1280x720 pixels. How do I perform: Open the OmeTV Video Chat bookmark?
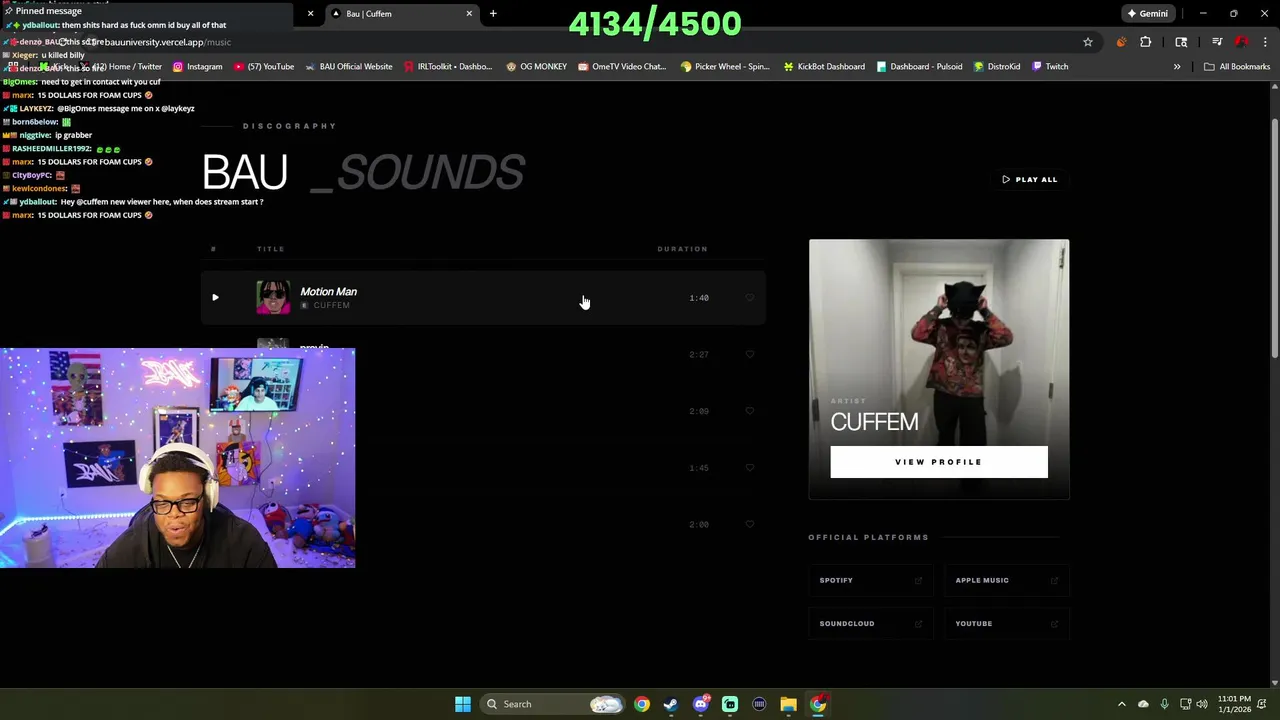[x=621, y=66]
